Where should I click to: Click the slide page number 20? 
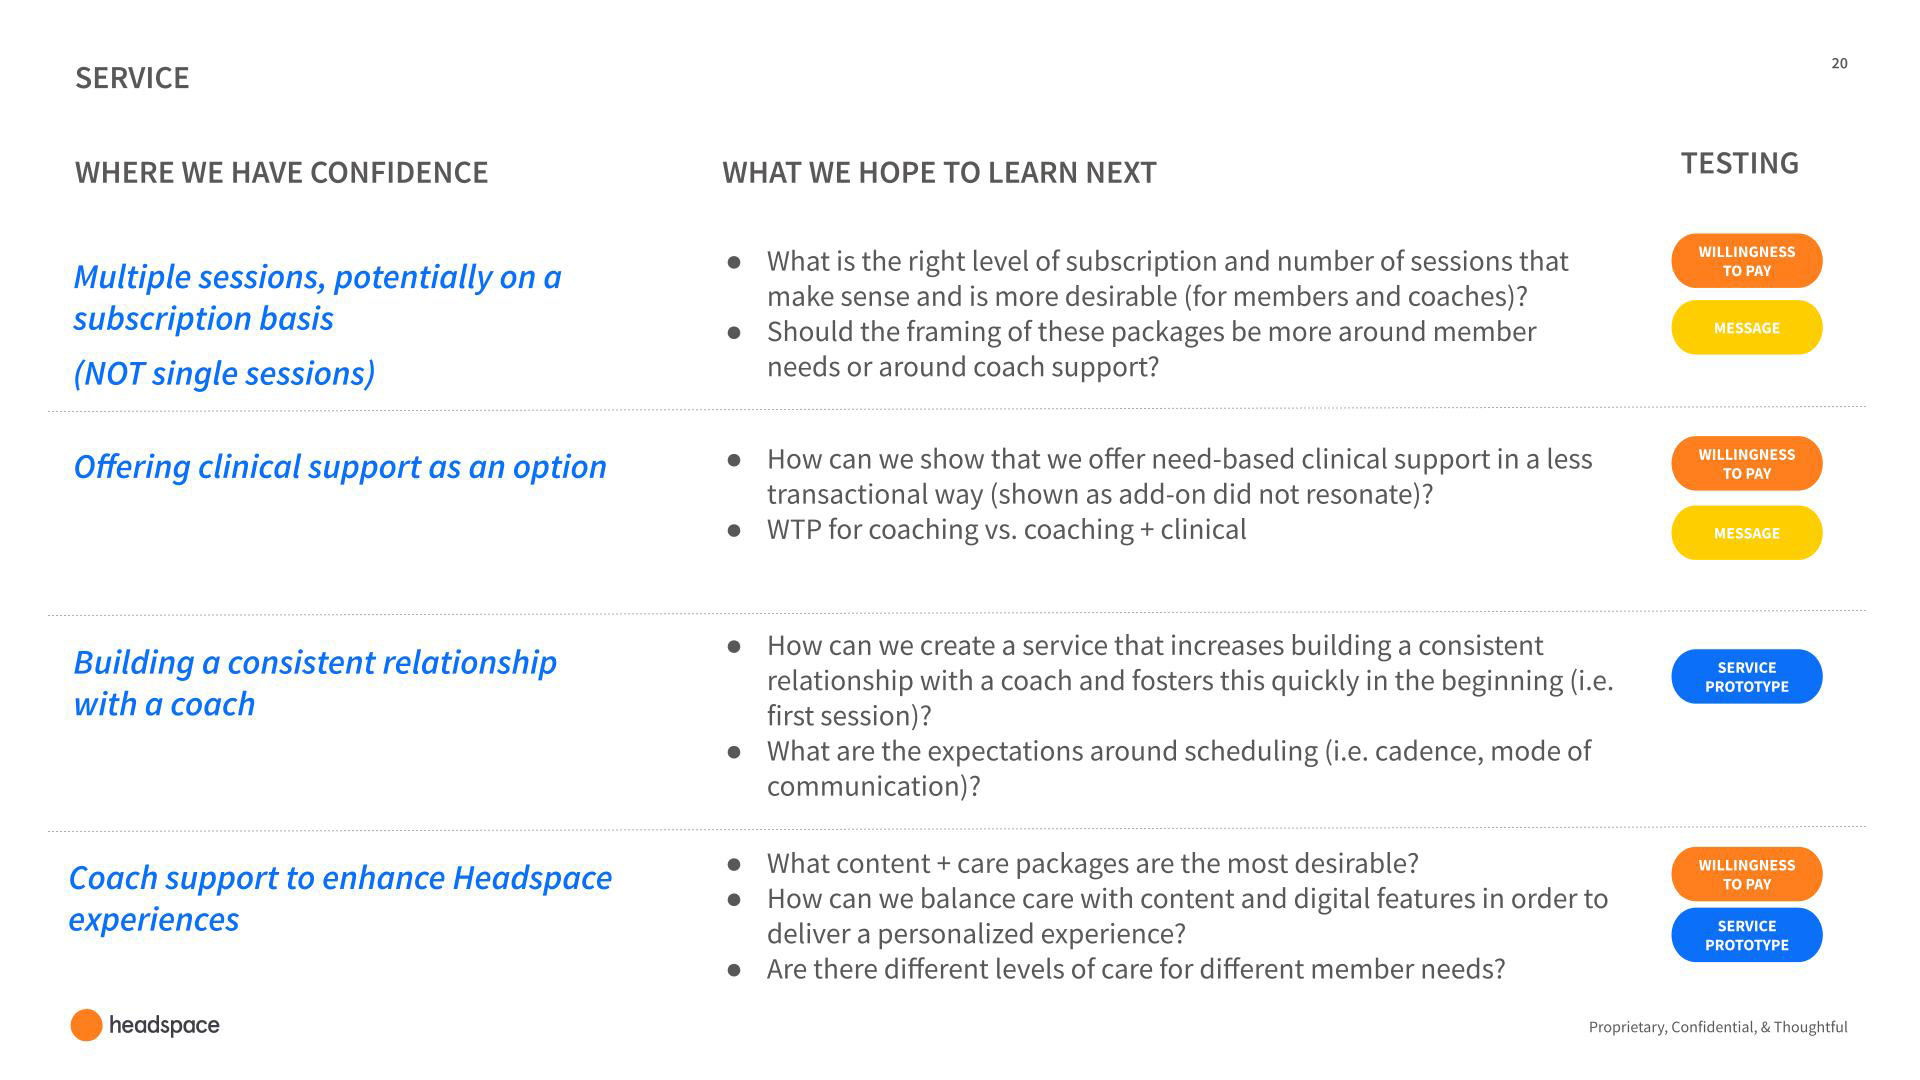pyautogui.click(x=1839, y=63)
